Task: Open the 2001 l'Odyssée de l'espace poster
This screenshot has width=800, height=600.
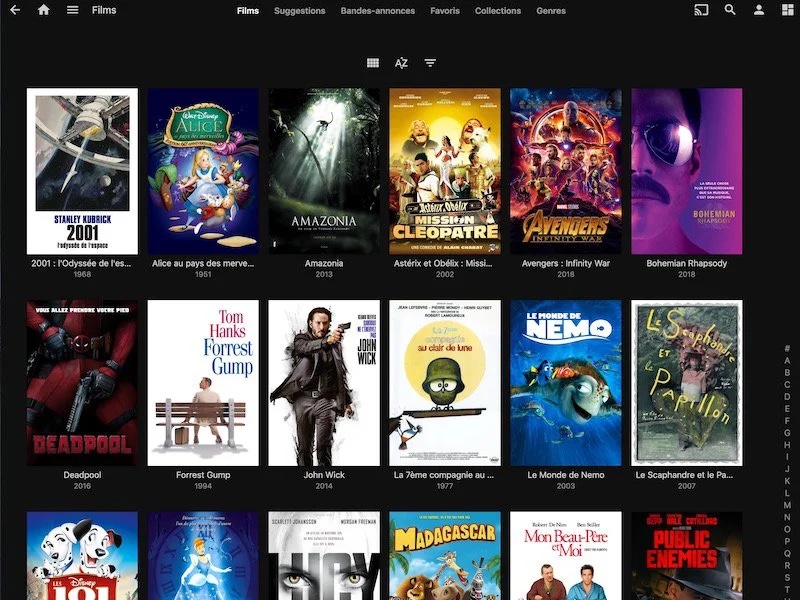Action: coord(82,171)
